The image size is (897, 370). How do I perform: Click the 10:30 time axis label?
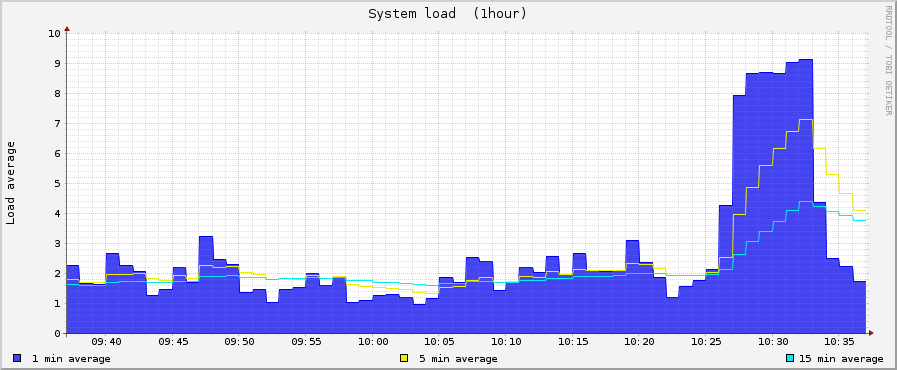[x=773, y=341]
